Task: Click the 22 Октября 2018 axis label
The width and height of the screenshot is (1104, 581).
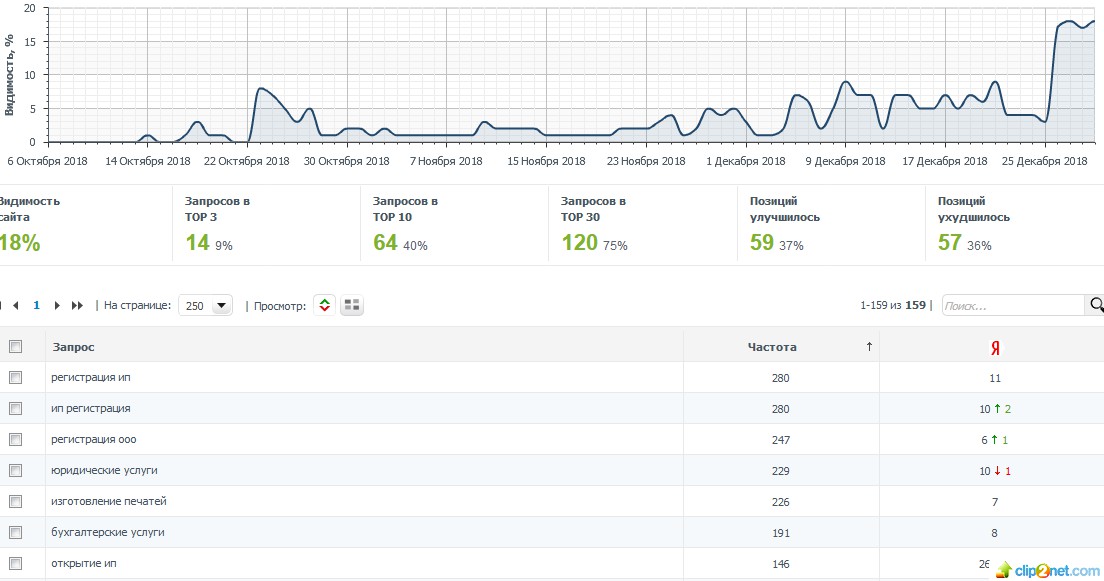Action: (246, 161)
